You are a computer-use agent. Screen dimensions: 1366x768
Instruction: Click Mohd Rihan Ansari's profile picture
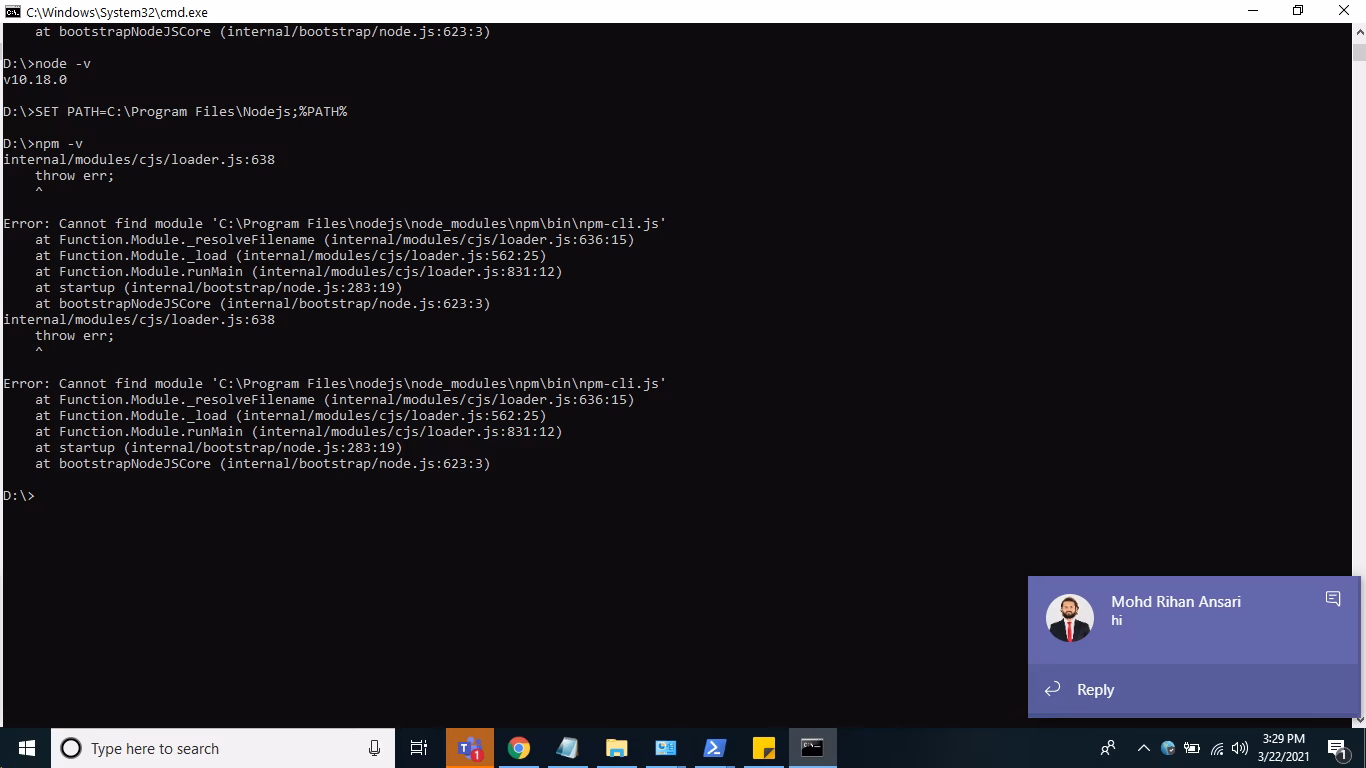(1069, 617)
